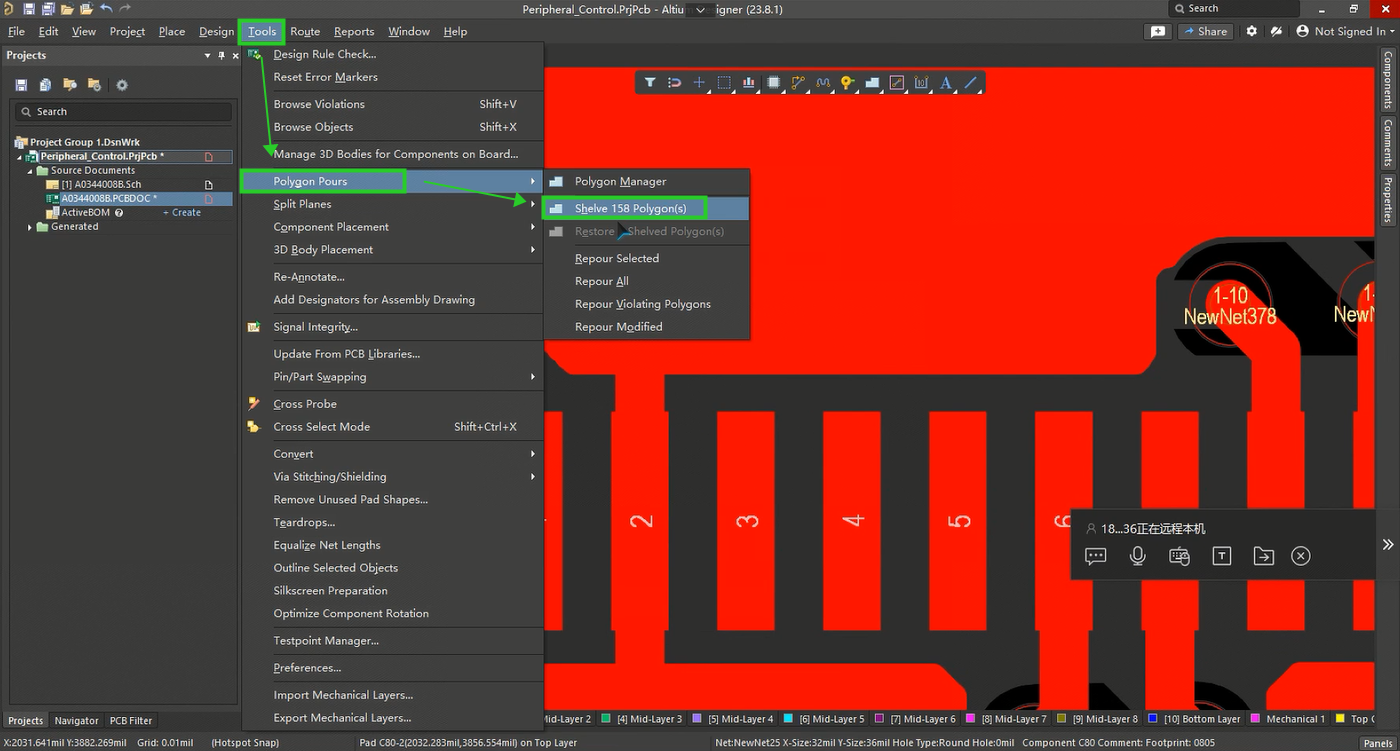The height and width of the screenshot is (751, 1400).
Task: Open project settings gear in Projects panel
Action: (122, 85)
